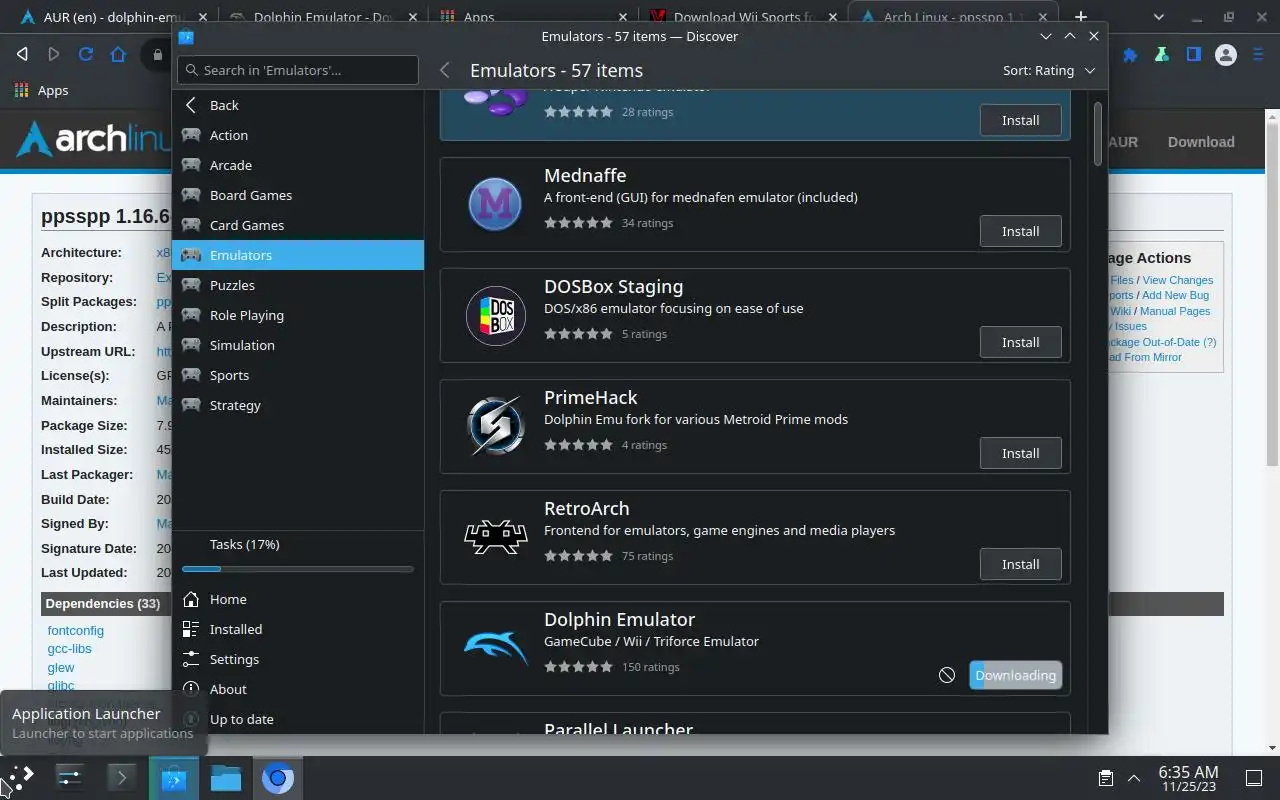The width and height of the screenshot is (1280, 800).
Task: Open the fontconfig dependency link
Action: (x=75, y=631)
